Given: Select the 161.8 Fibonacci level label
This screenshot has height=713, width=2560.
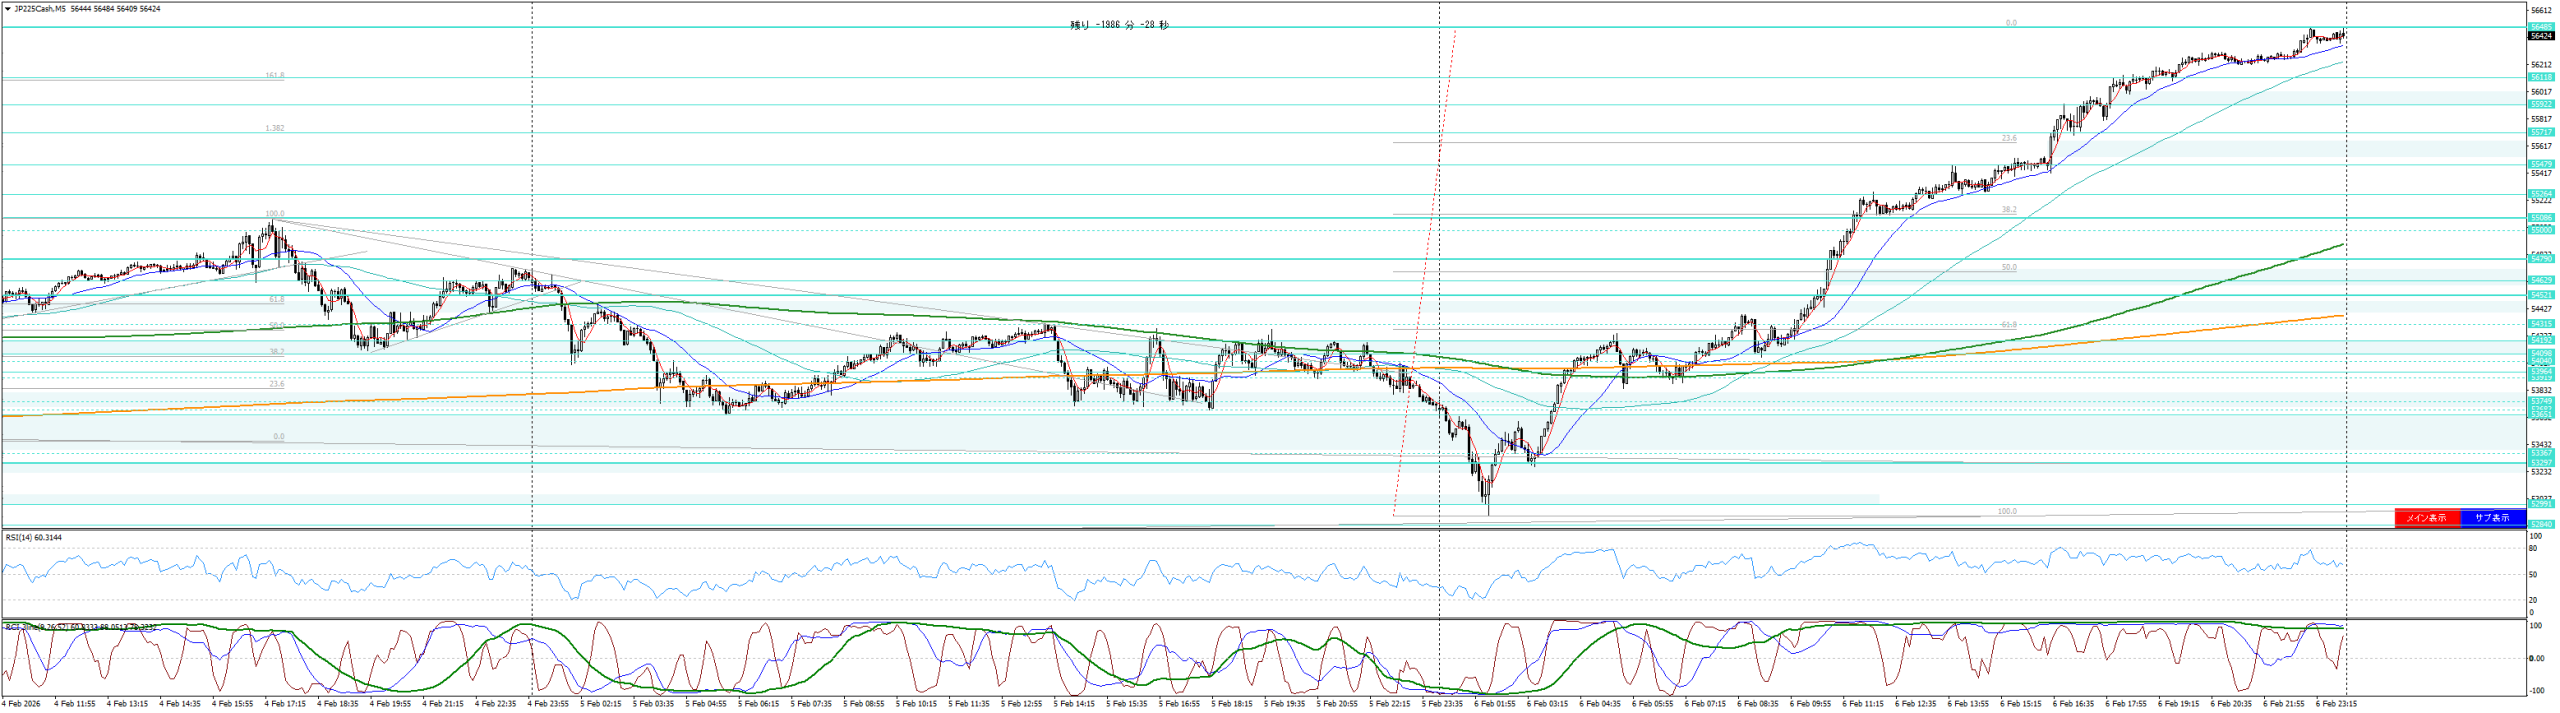Looking at the screenshot, I should (x=274, y=76).
